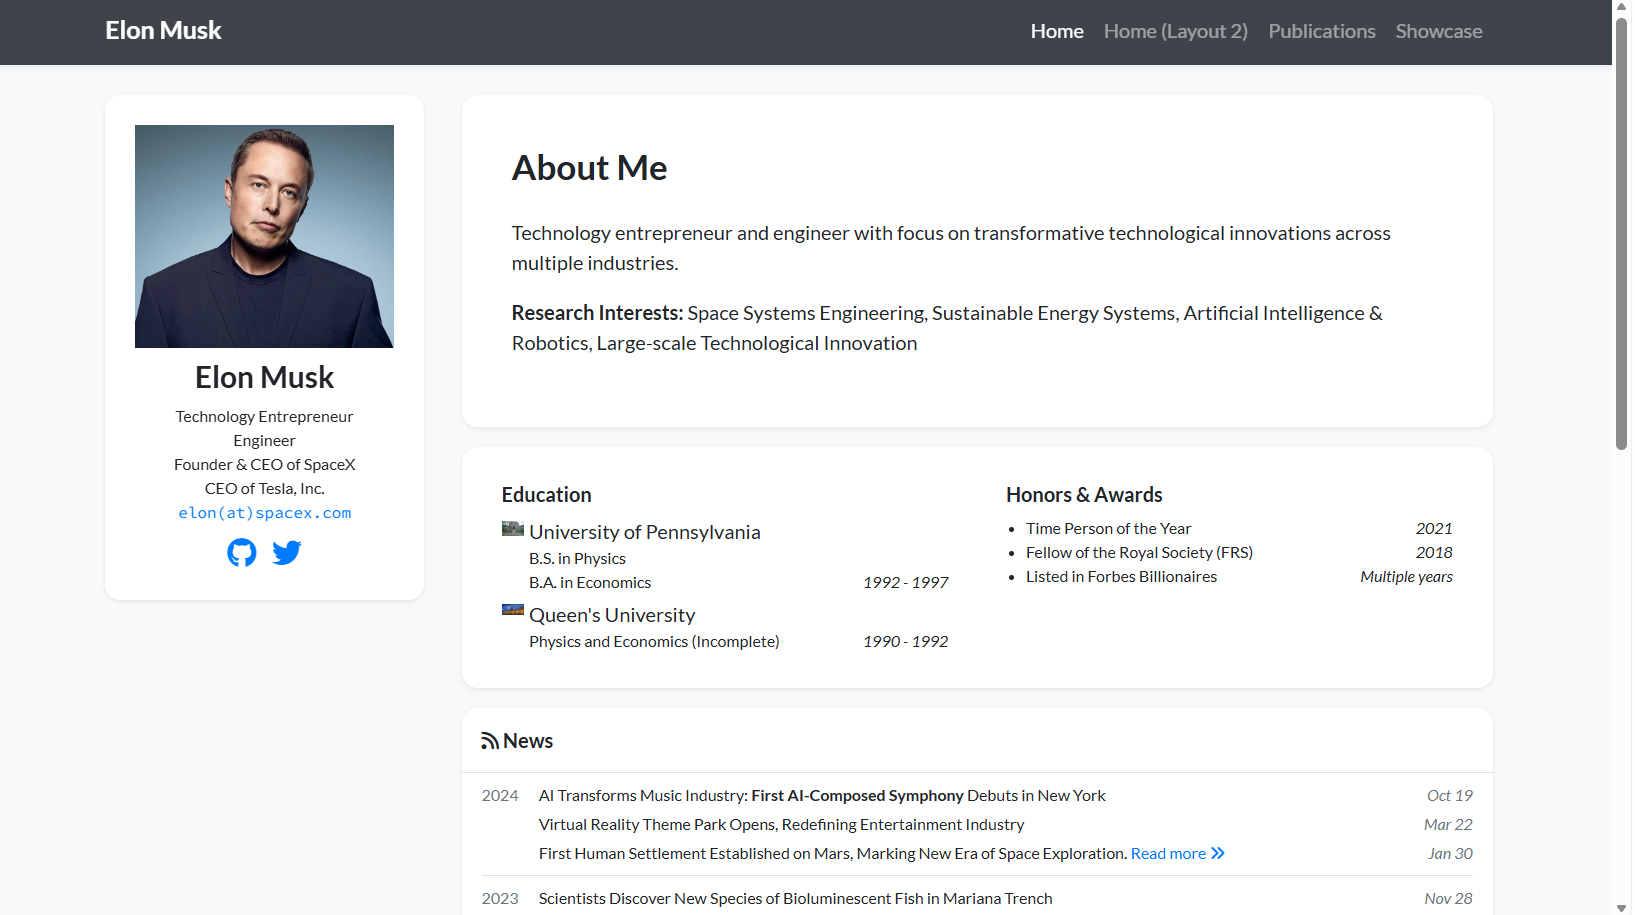Select the AI-Composed Symphony news item

click(x=821, y=796)
